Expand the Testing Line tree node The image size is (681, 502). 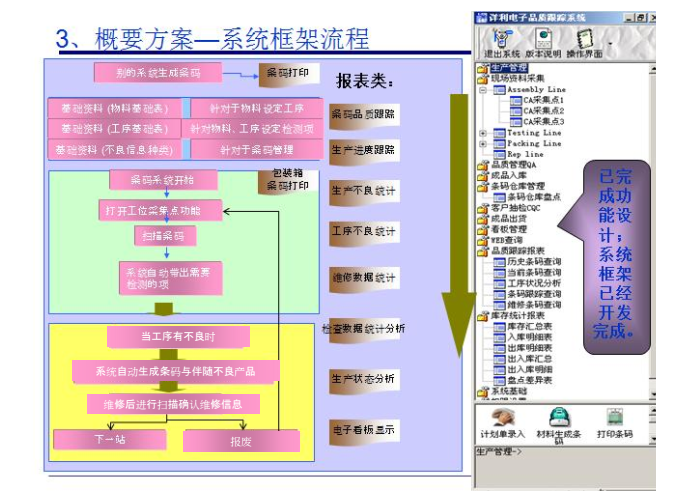coord(484,133)
